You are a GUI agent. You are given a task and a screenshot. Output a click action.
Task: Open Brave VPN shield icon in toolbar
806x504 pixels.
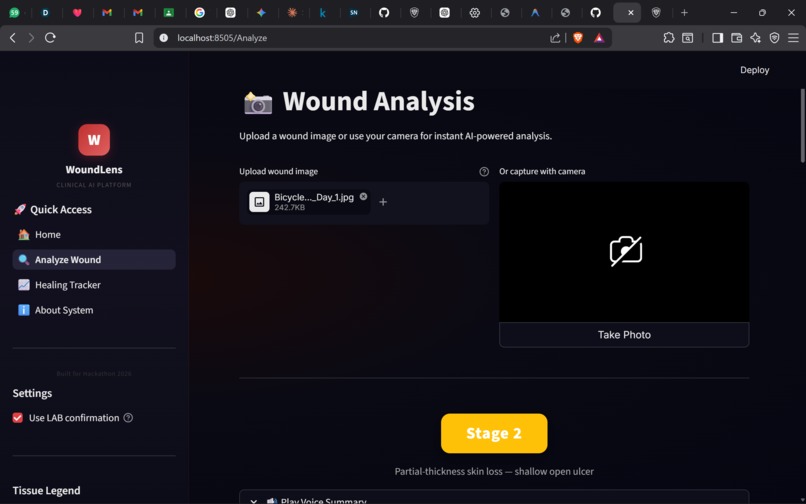tap(774, 38)
